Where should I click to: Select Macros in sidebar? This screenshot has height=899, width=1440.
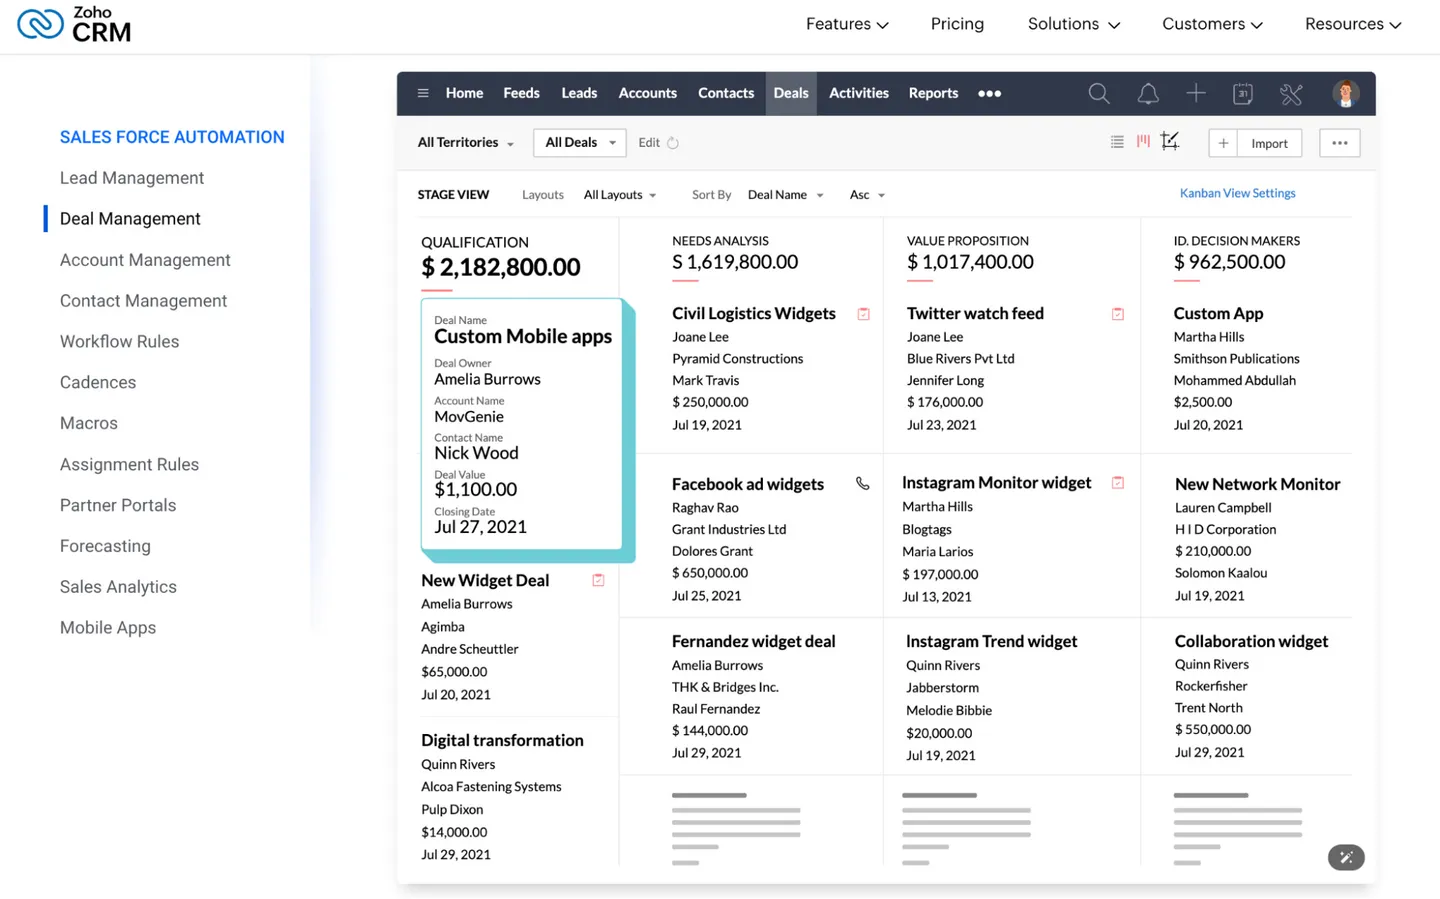89,424
